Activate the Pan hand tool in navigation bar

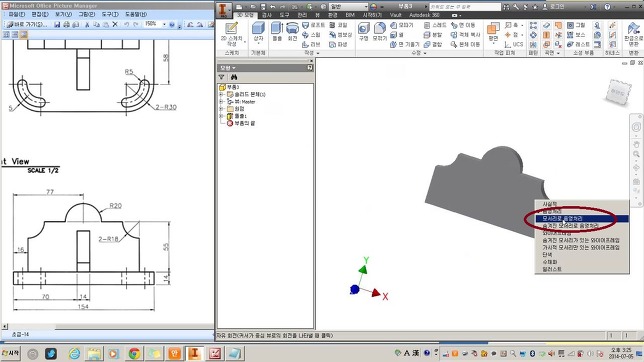pos(636,145)
